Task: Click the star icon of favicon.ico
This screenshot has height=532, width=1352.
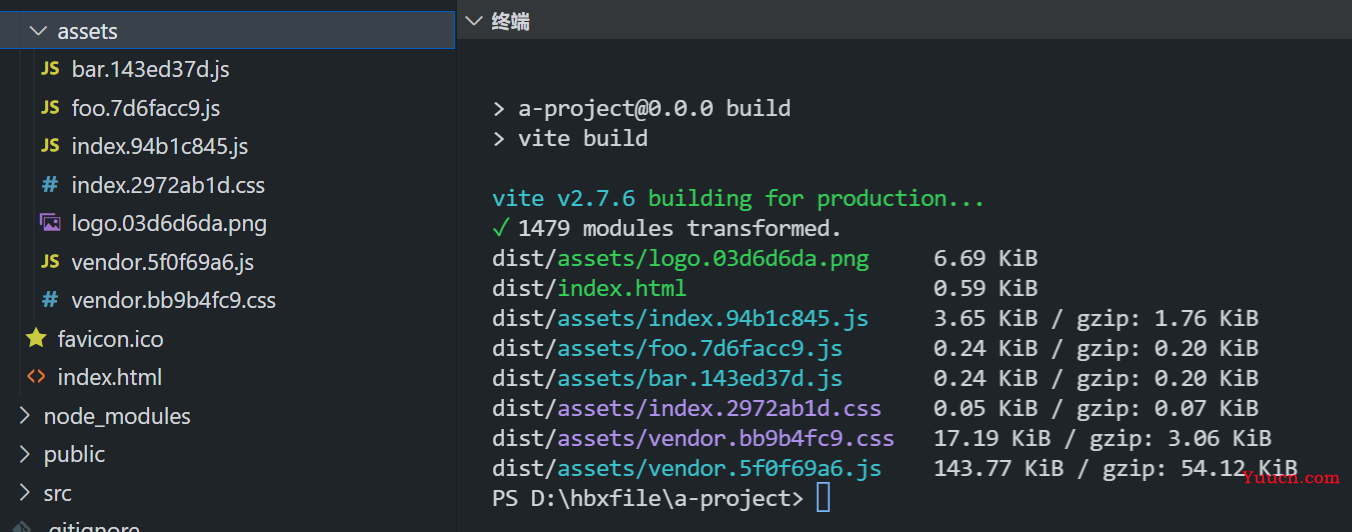Action: pyautogui.click(x=36, y=339)
